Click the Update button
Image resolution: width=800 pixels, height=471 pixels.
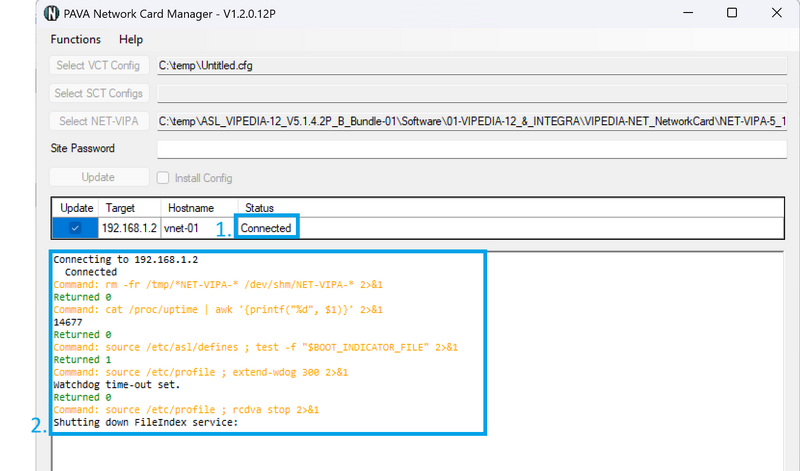point(99,177)
